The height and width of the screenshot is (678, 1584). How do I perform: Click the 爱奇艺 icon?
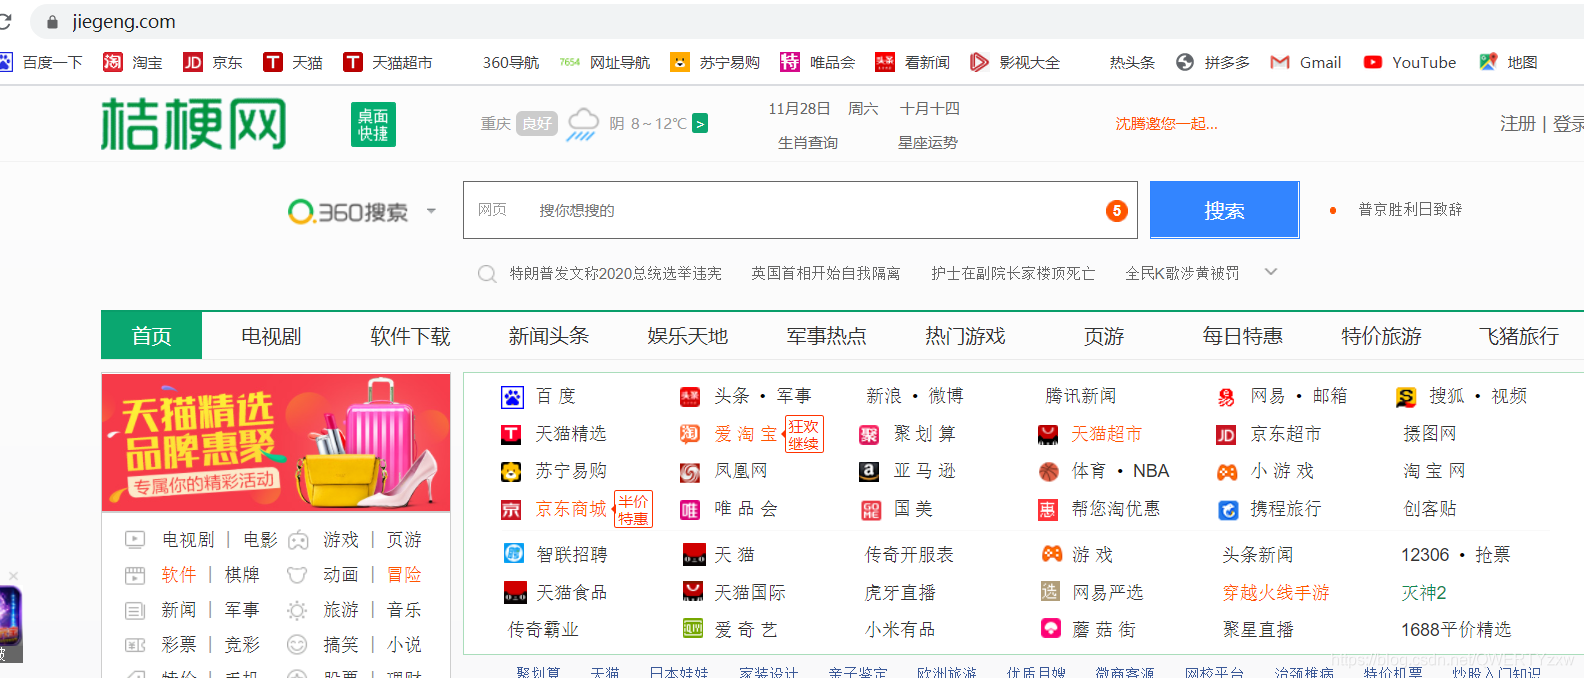(692, 629)
